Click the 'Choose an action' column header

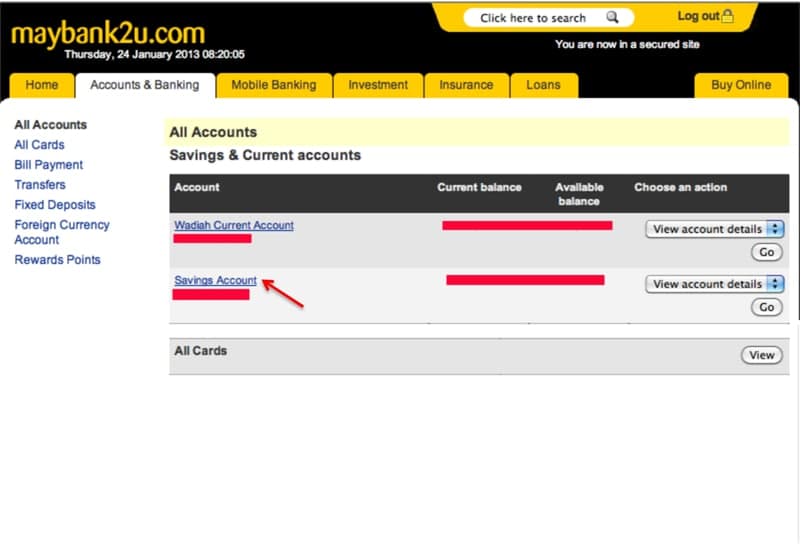(x=680, y=187)
